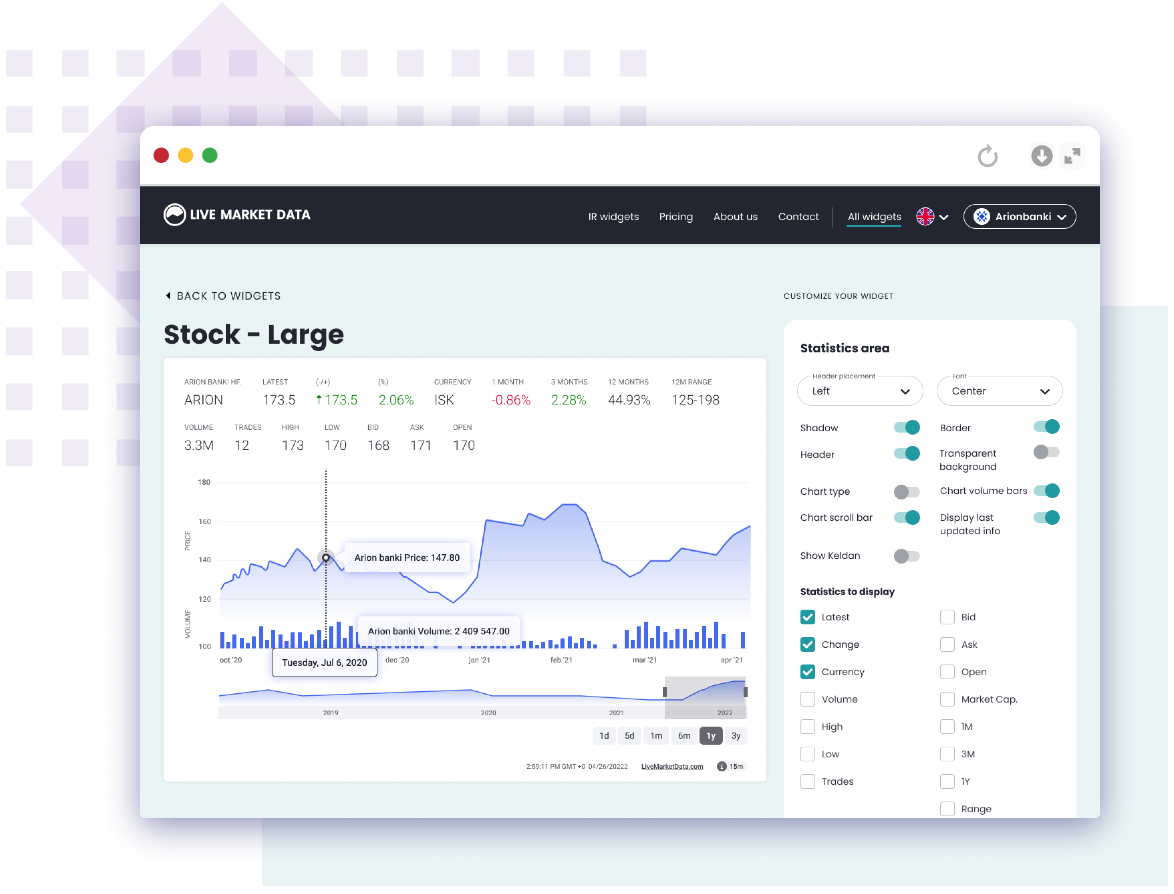The width and height of the screenshot is (1174, 894).
Task: Click the back arrow next to BACK TO WIDGETS
Action: pos(169,296)
